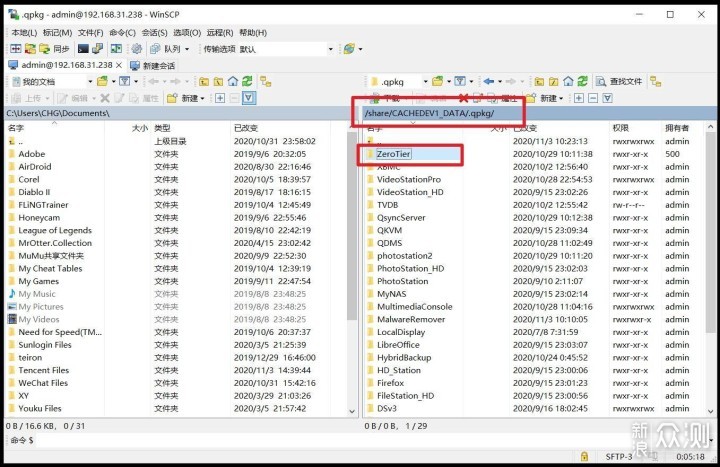Viewport: 720px width, 467px height.
Task: Toggle local directory tree icon
Action: pos(266,82)
